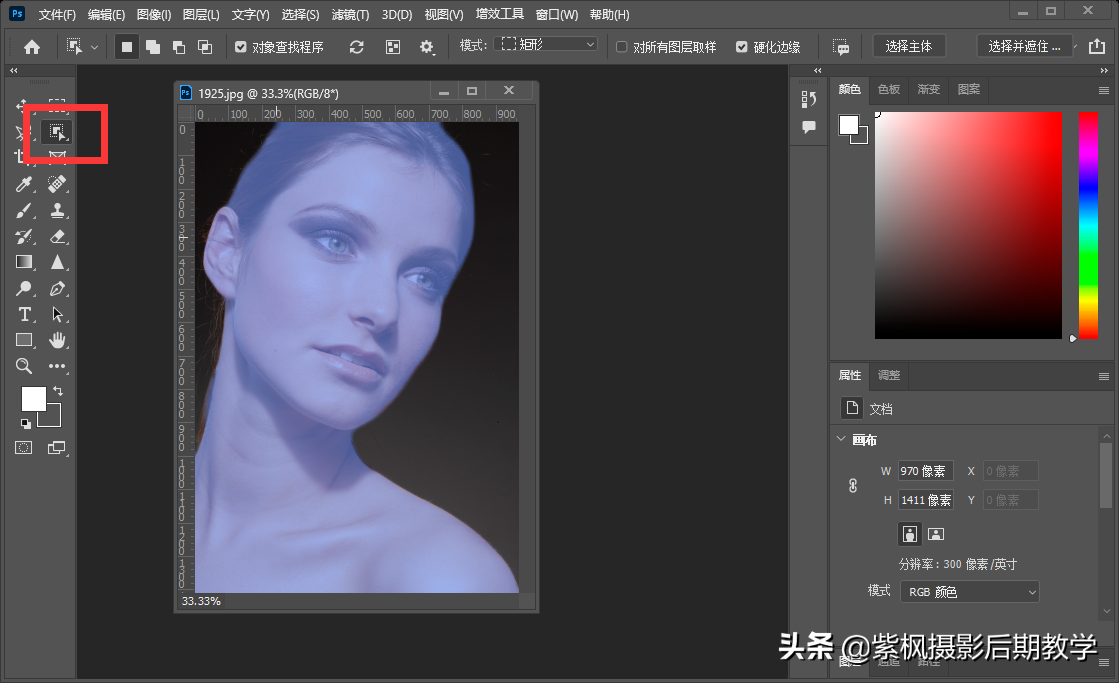Viewport: 1119px width, 683px height.
Task: Open the Properties panel options menu
Action: (x=1103, y=377)
